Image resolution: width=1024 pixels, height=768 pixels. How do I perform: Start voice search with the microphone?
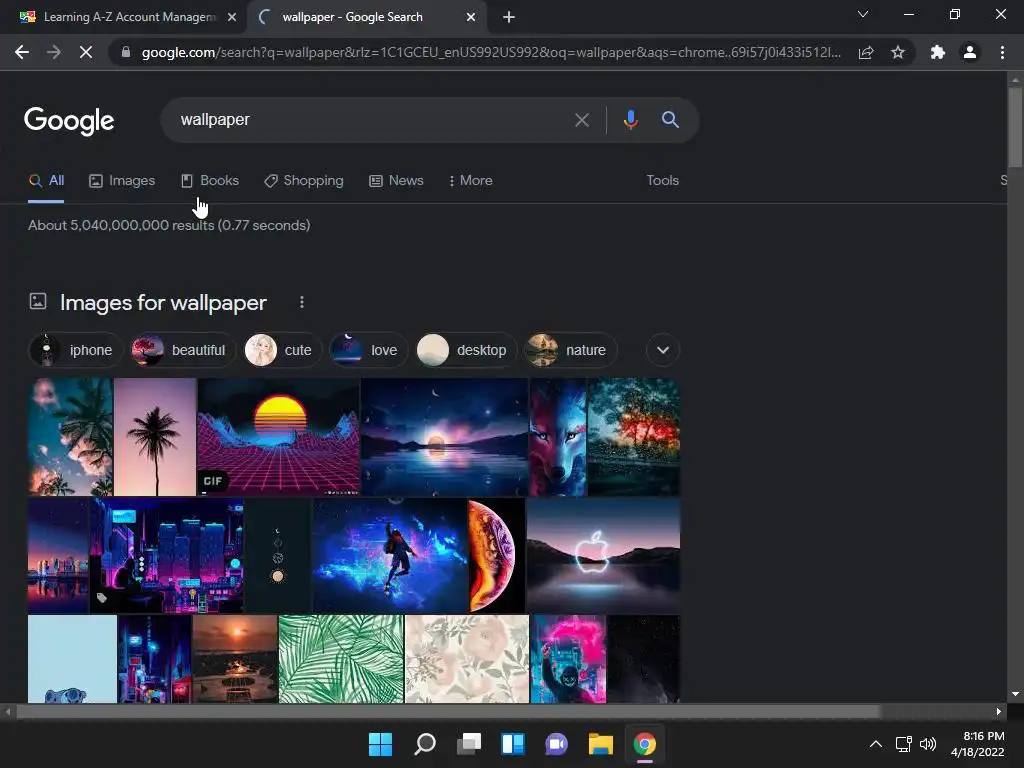630,120
